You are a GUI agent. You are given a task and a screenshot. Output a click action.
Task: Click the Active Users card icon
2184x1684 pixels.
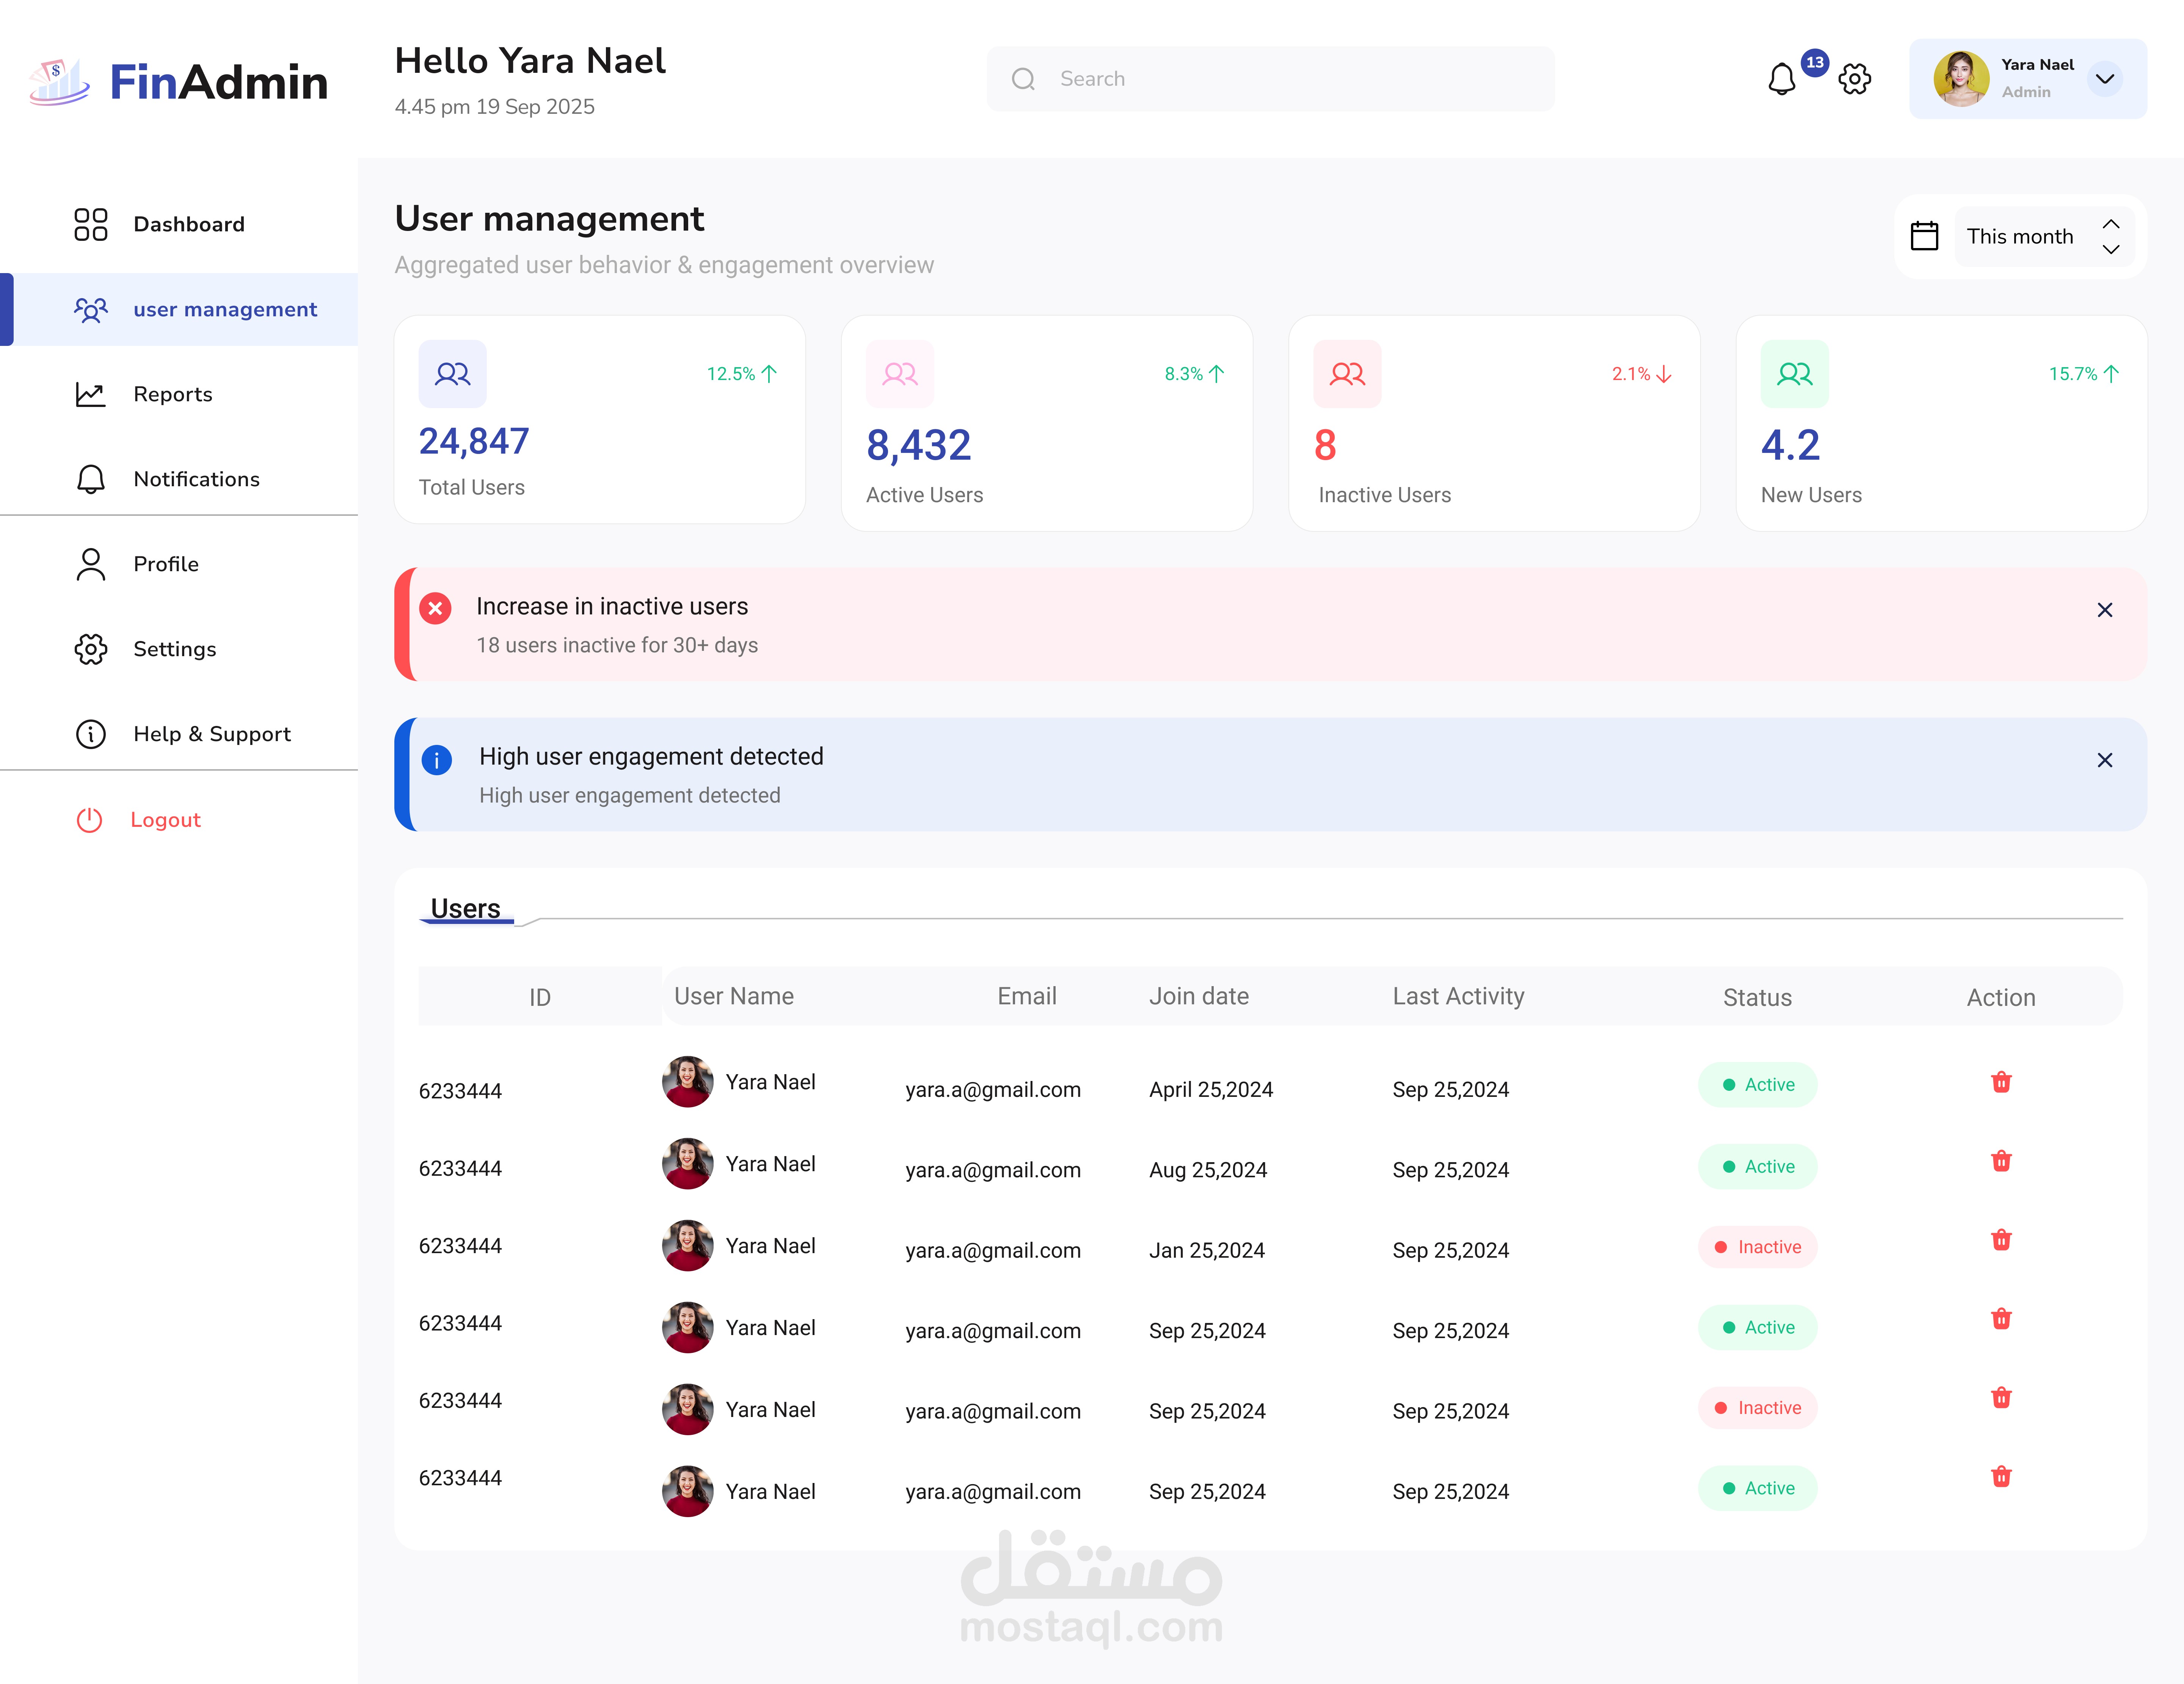click(900, 374)
